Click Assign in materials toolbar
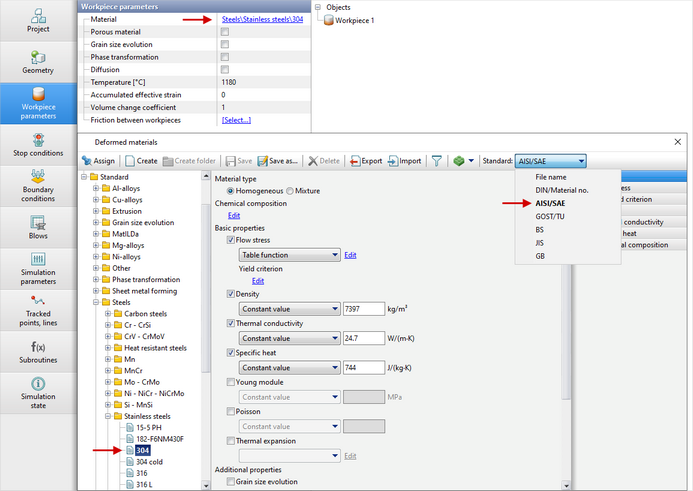The height and width of the screenshot is (491, 693). coord(98,160)
